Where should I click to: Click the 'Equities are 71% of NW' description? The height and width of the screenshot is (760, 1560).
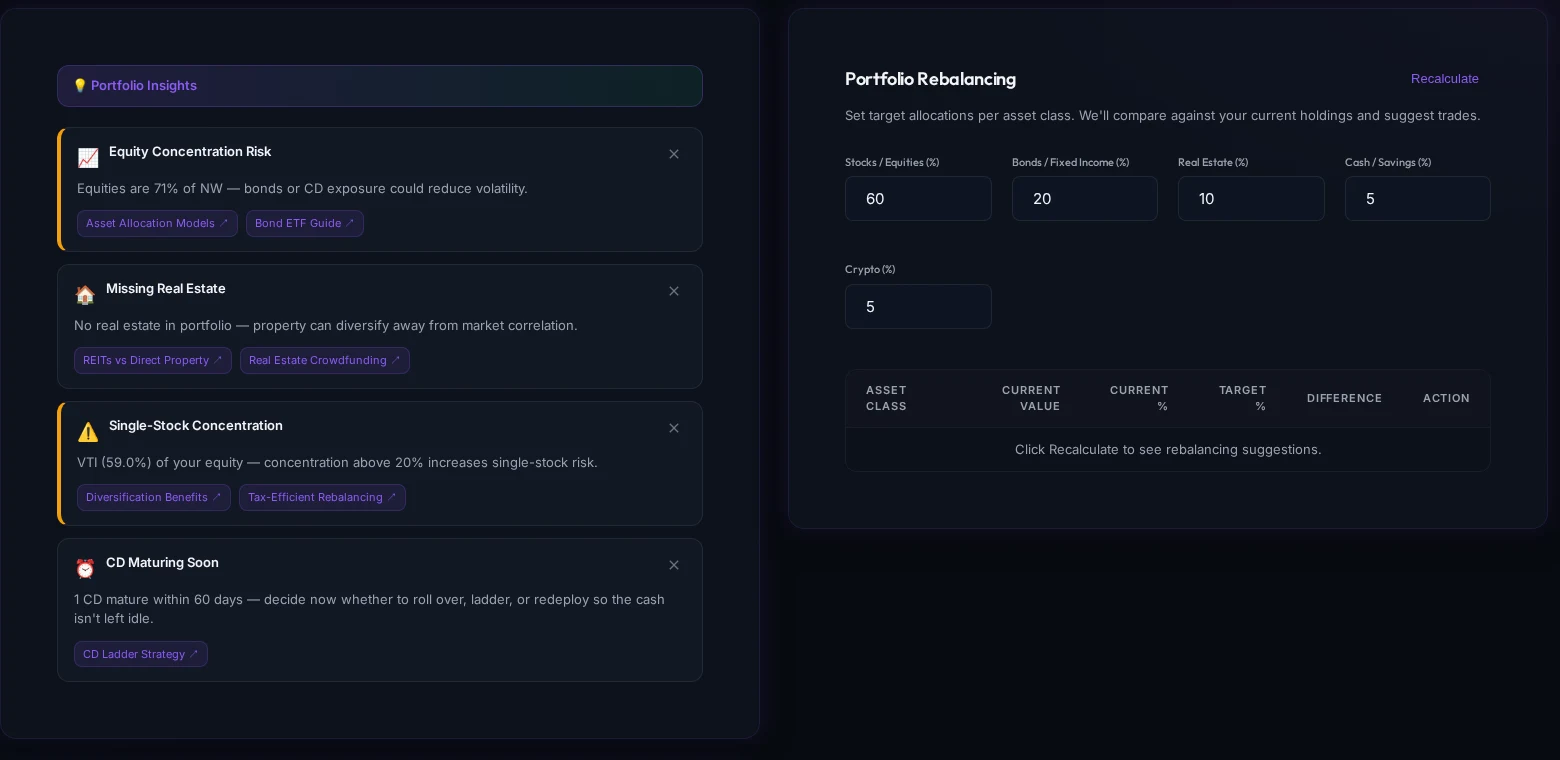click(x=302, y=188)
